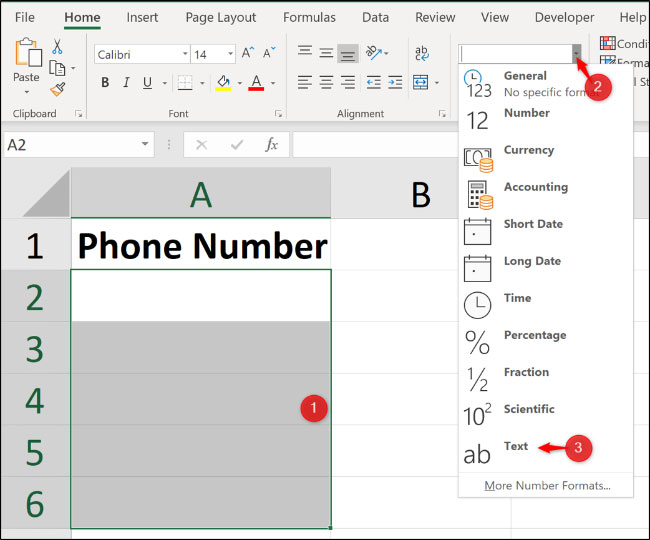Apply cell borders icon
Viewport: 650px width, 540px height.
[185, 82]
